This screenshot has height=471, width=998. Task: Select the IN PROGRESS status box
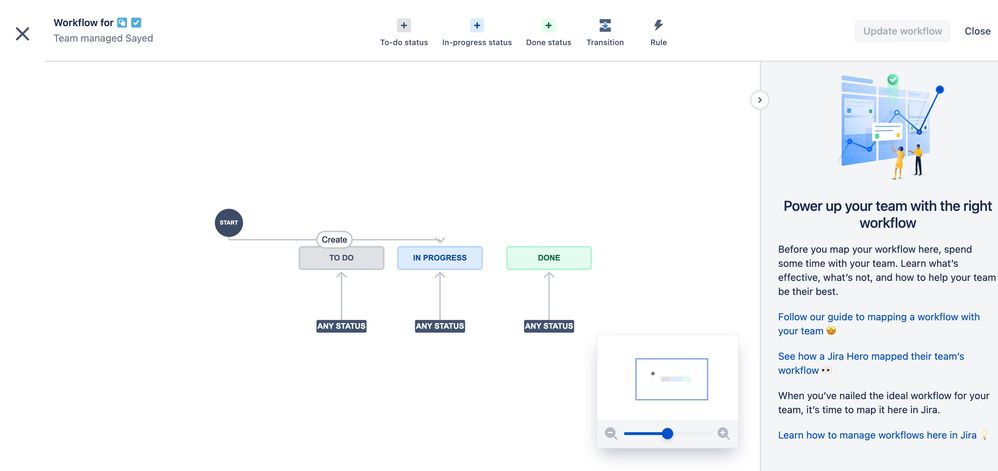click(x=440, y=258)
